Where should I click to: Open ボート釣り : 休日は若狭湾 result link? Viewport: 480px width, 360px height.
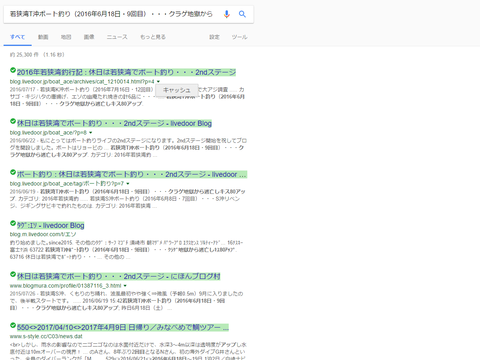pos(132,174)
